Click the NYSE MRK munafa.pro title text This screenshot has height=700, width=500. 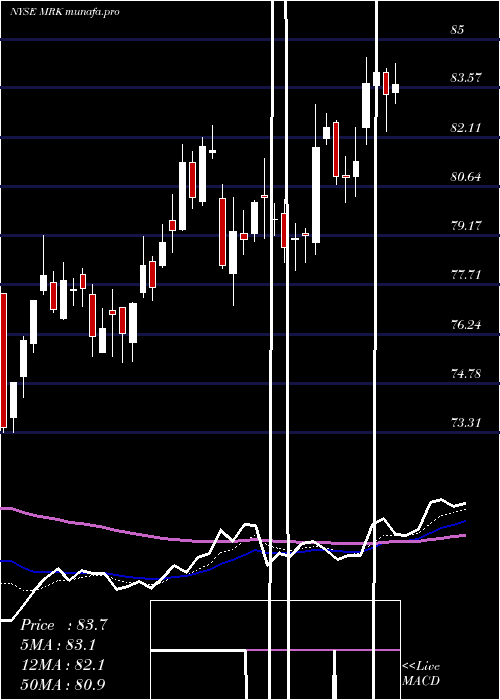coord(65,12)
